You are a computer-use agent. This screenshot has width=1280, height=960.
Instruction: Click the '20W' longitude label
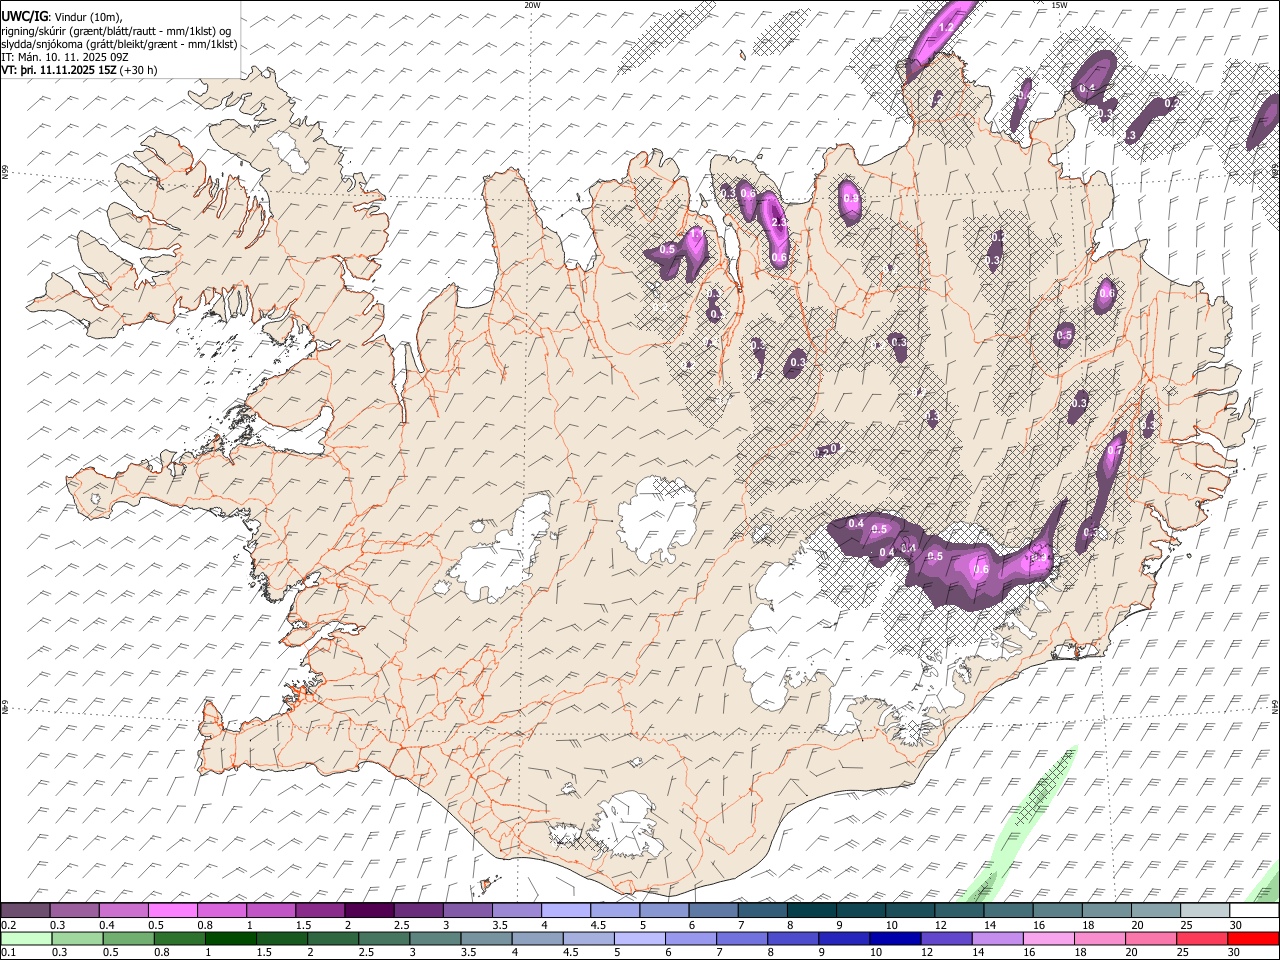(533, 5)
